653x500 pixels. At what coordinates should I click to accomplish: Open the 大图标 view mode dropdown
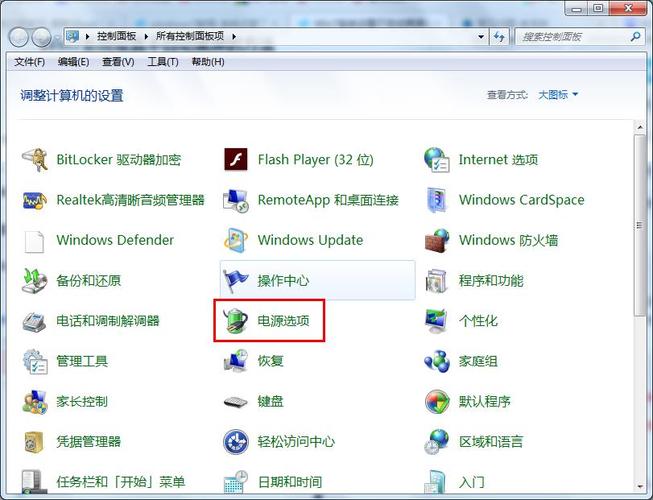tap(558, 95)
